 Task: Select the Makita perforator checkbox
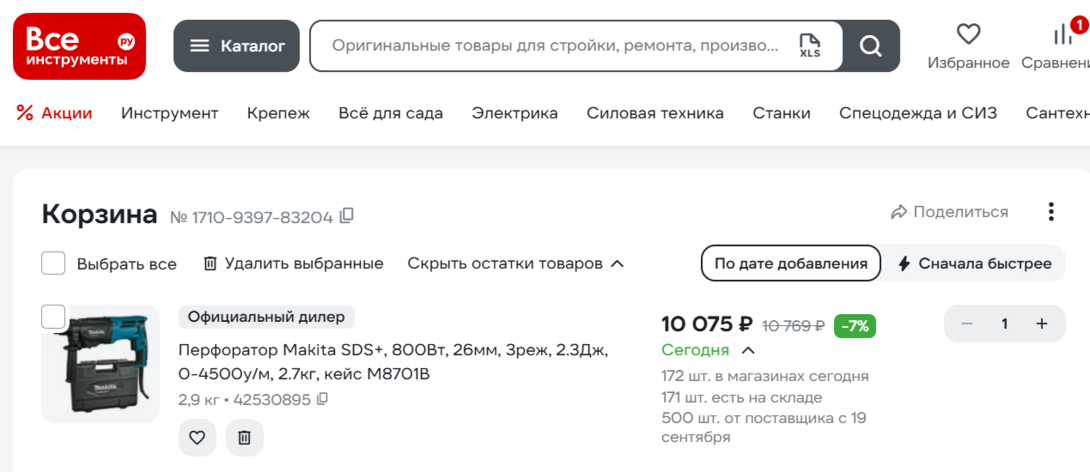(54, 316)
